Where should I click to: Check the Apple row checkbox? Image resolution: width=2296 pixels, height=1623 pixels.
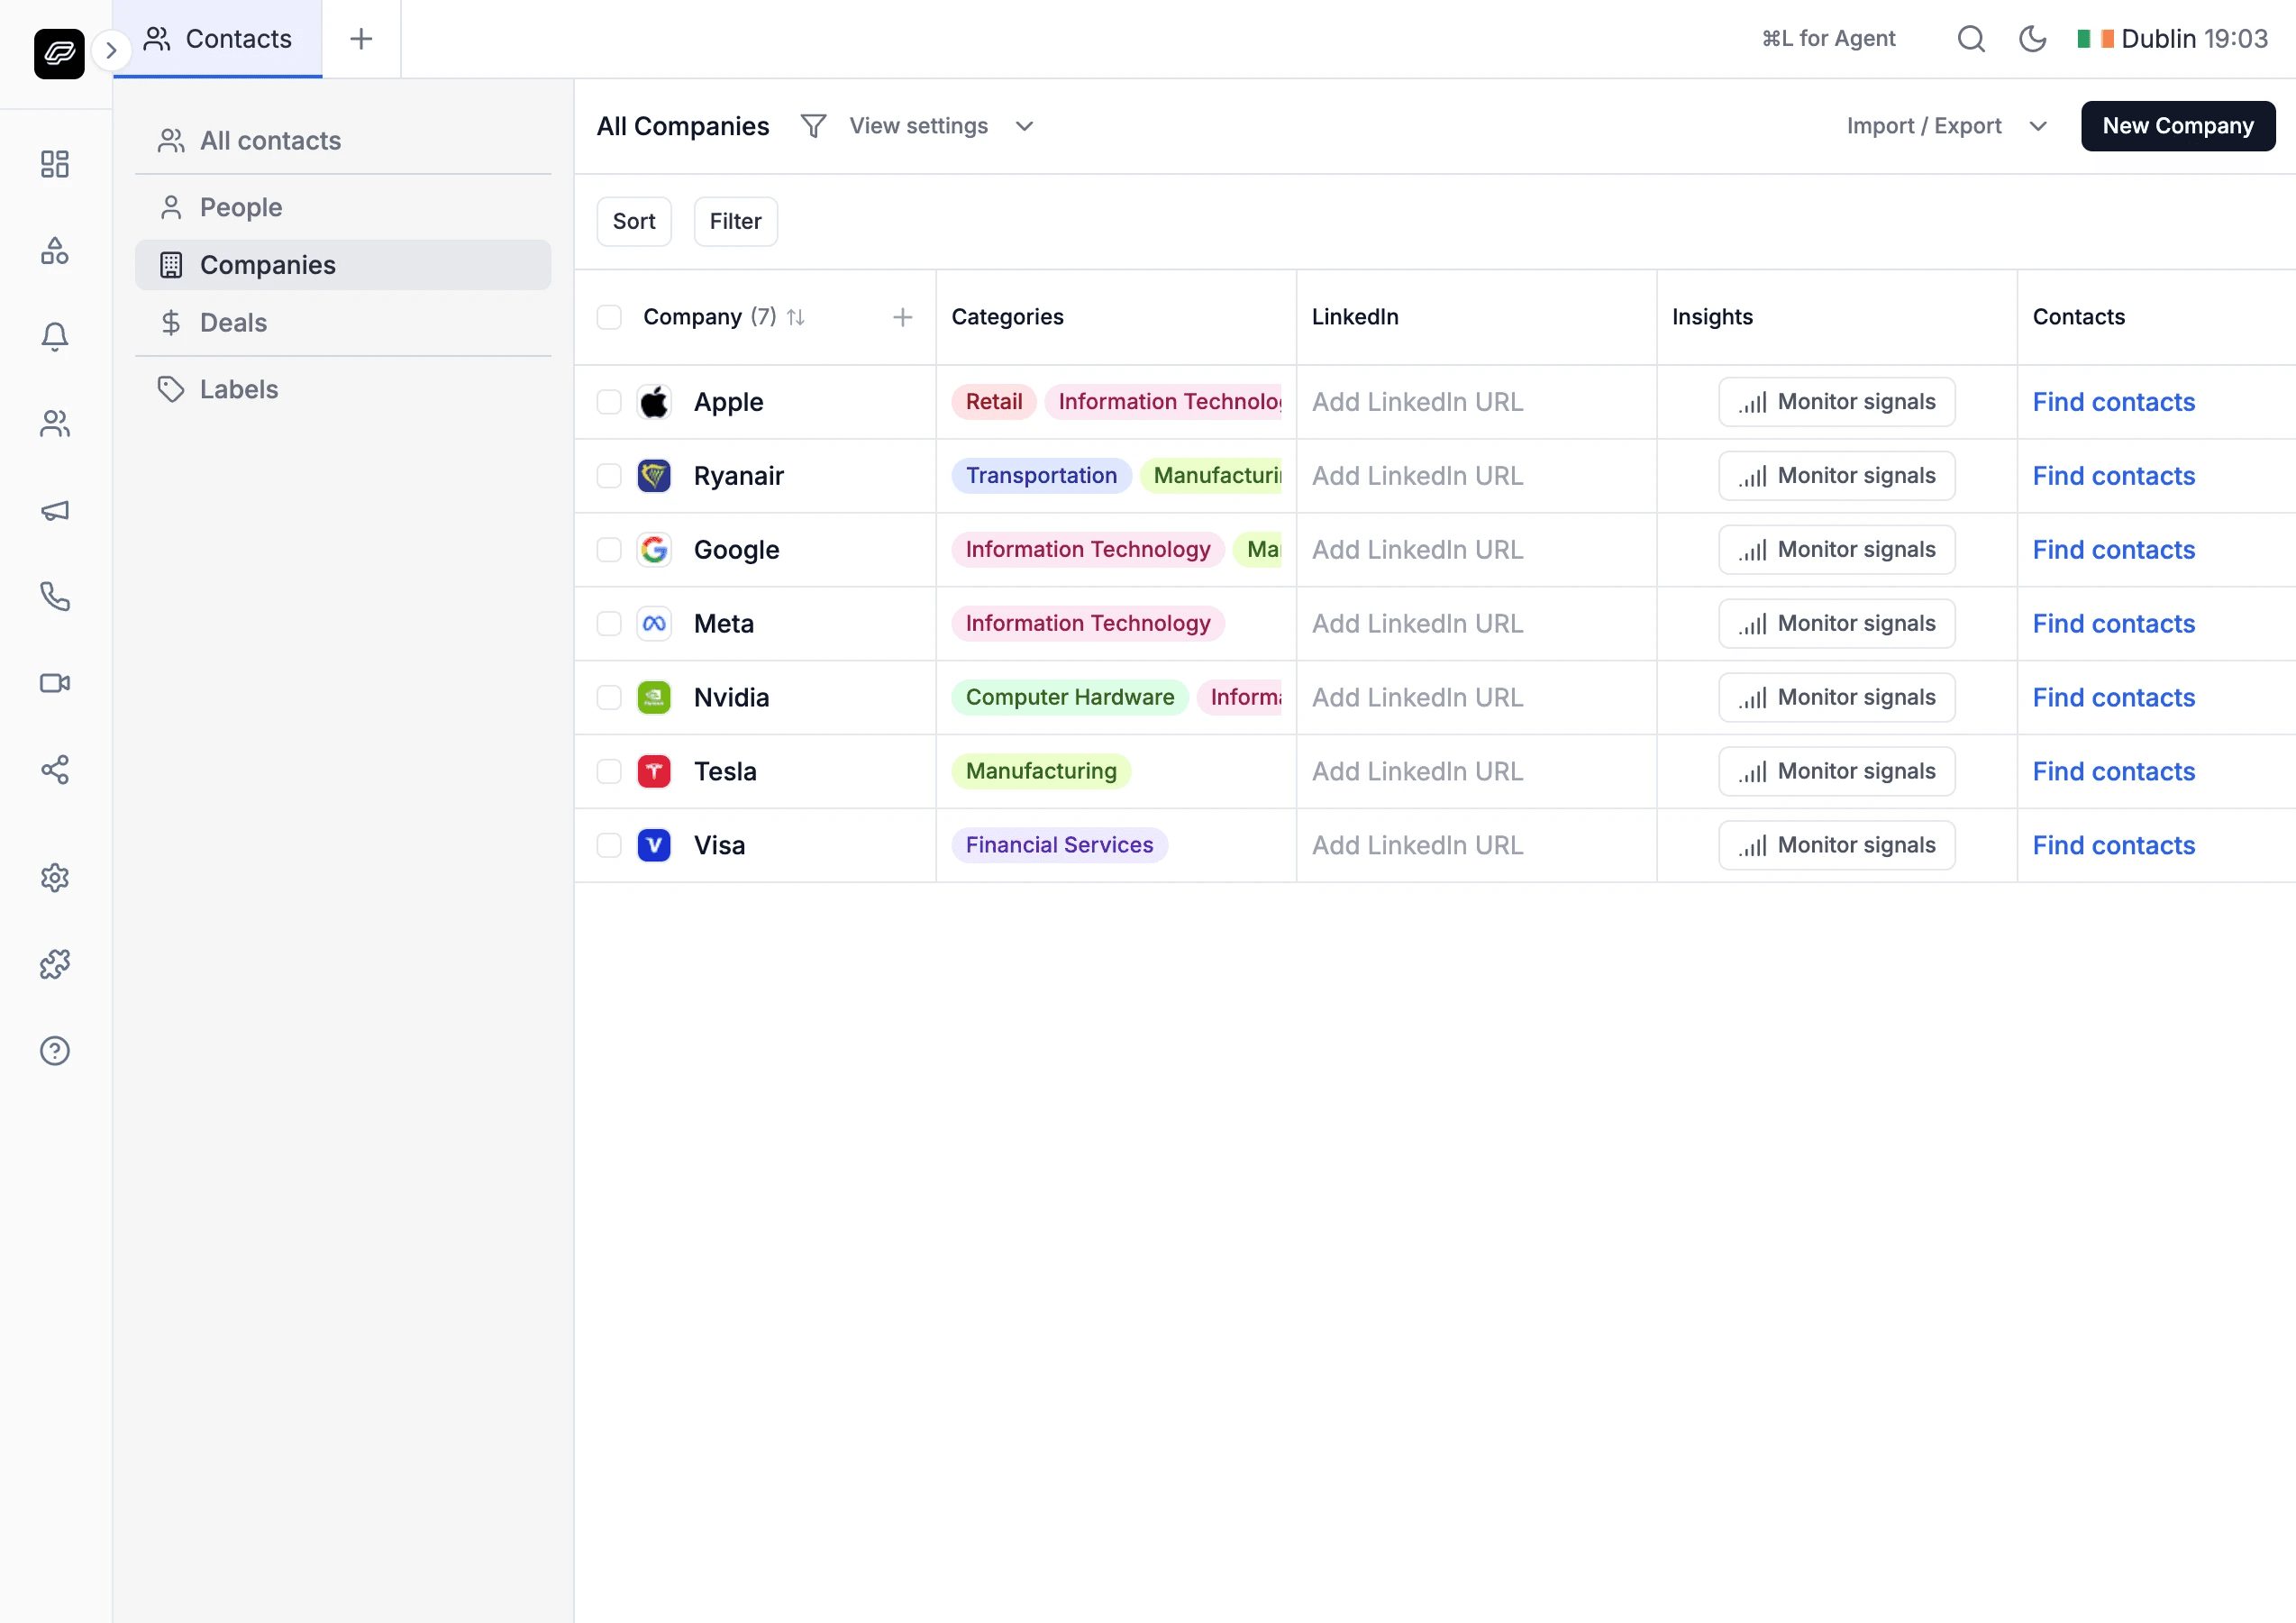click(x=609, y=402)
